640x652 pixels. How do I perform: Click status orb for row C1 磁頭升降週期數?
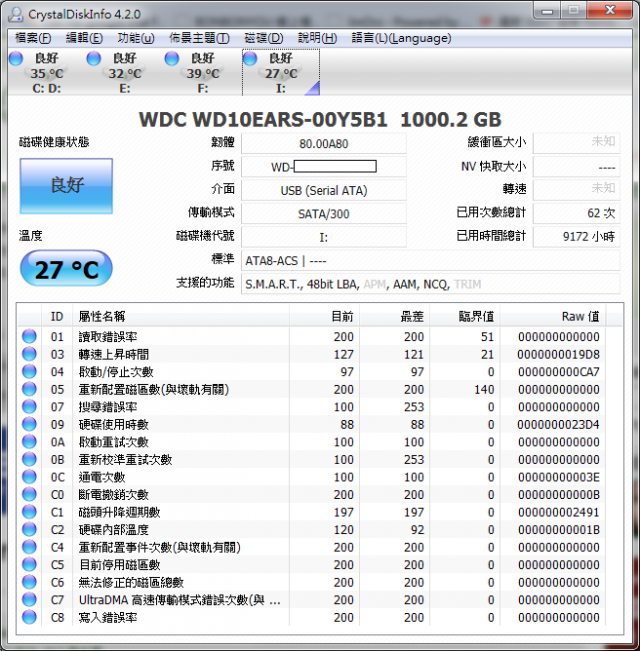(29, 511)
